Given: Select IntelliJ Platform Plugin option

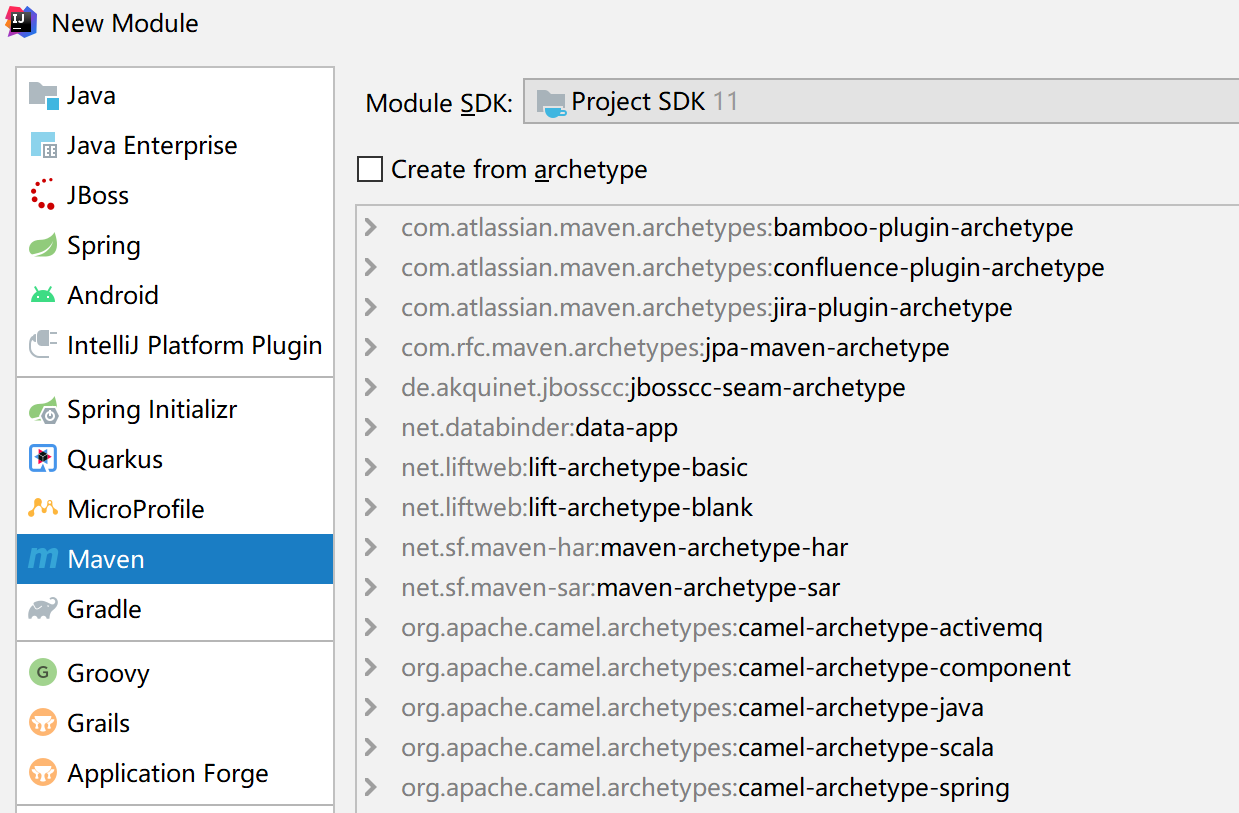Looking at the screenshot, I should [194, 346].
